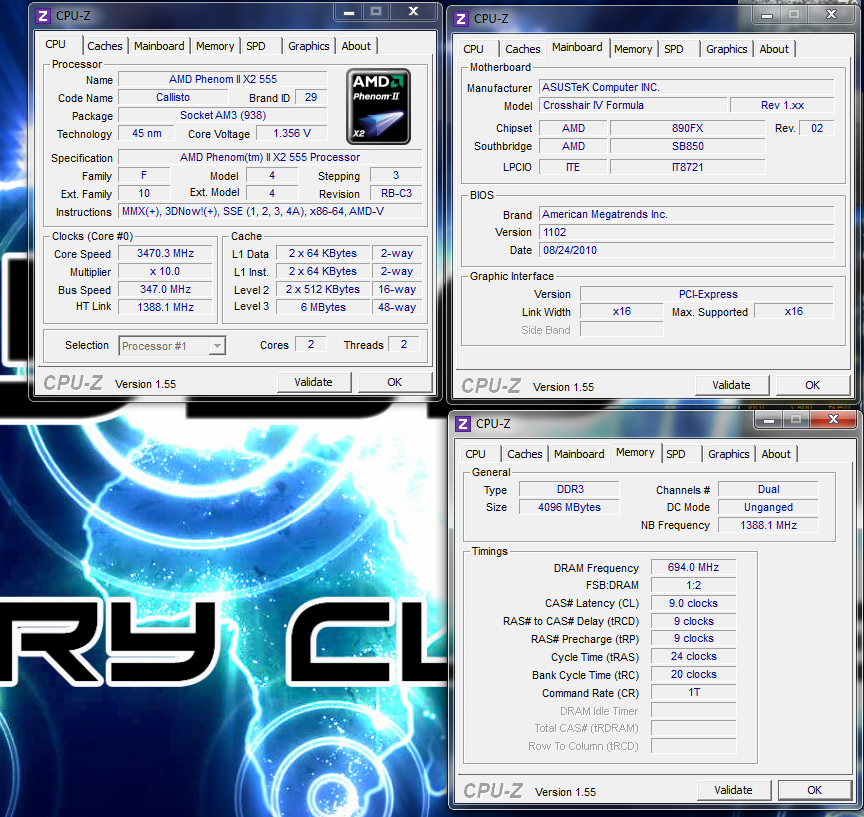Viewport: 864px width, 817px height.
Task: Click the '694.0 MHz' DRAM frequency value
Action: tap(694, 567)
